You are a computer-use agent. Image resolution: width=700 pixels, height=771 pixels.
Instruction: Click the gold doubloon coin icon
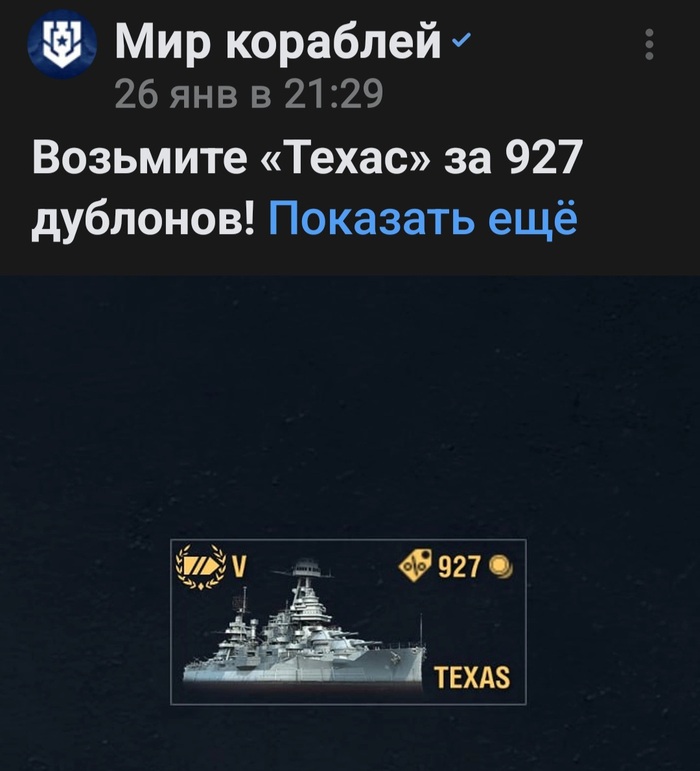[501, 566]
